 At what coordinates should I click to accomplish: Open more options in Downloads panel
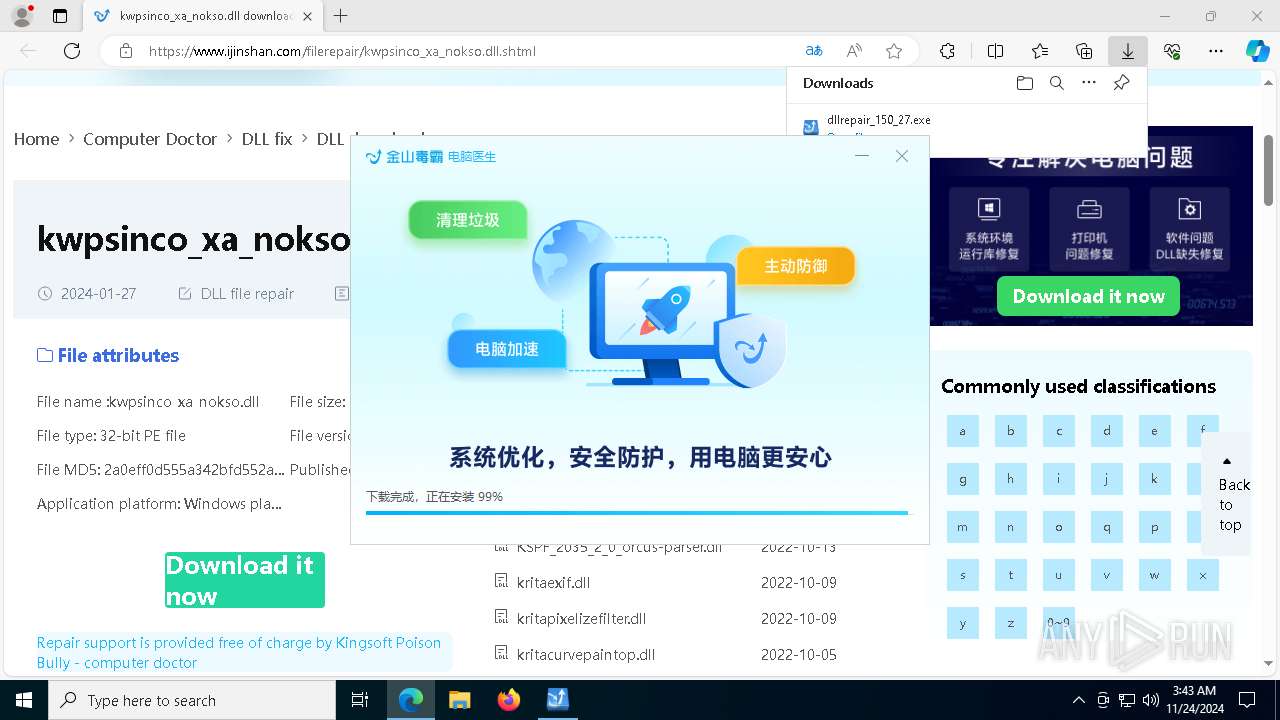pos(1089,83)
